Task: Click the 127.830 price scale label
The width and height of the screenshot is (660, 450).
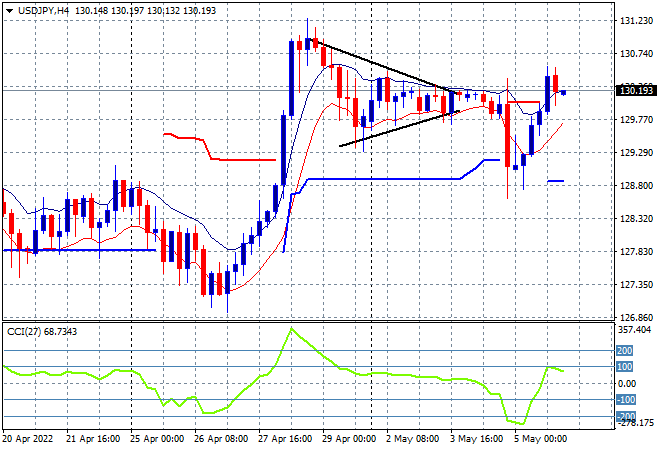Action: point(636,252)
